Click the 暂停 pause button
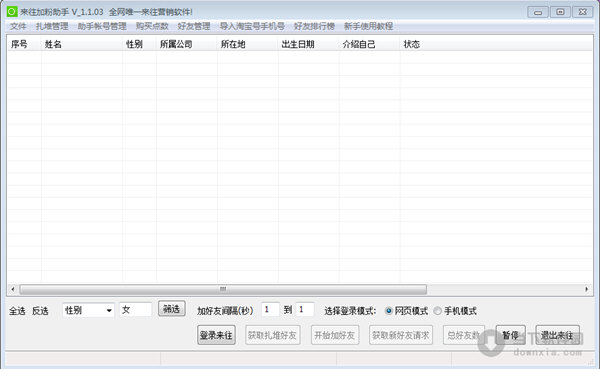 click(x=510, y=335)
